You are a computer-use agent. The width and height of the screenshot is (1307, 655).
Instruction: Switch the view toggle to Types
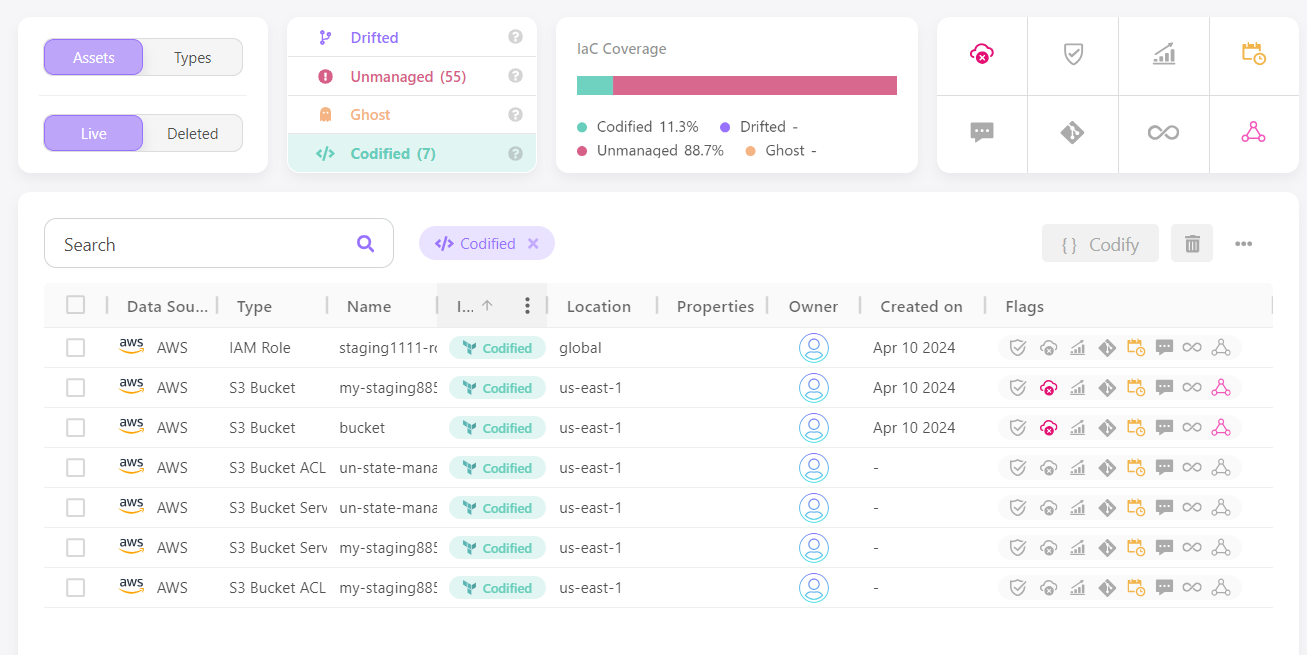tap(192, 57)
